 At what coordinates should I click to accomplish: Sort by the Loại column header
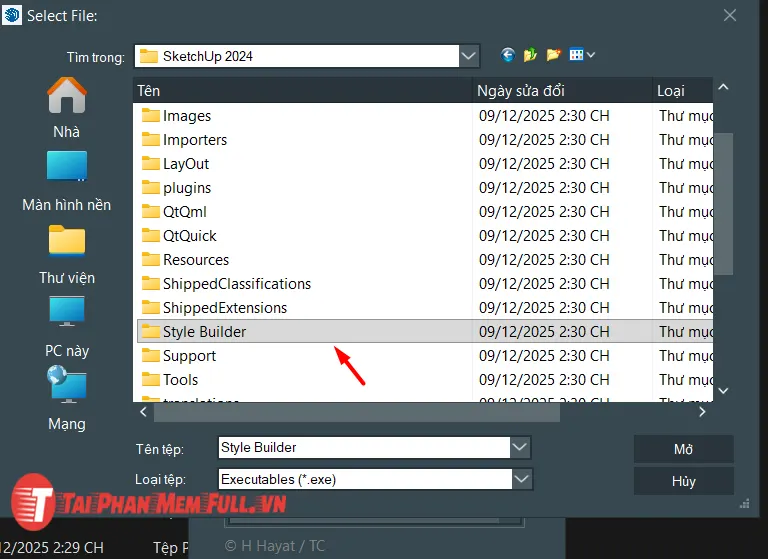(683, 91)
